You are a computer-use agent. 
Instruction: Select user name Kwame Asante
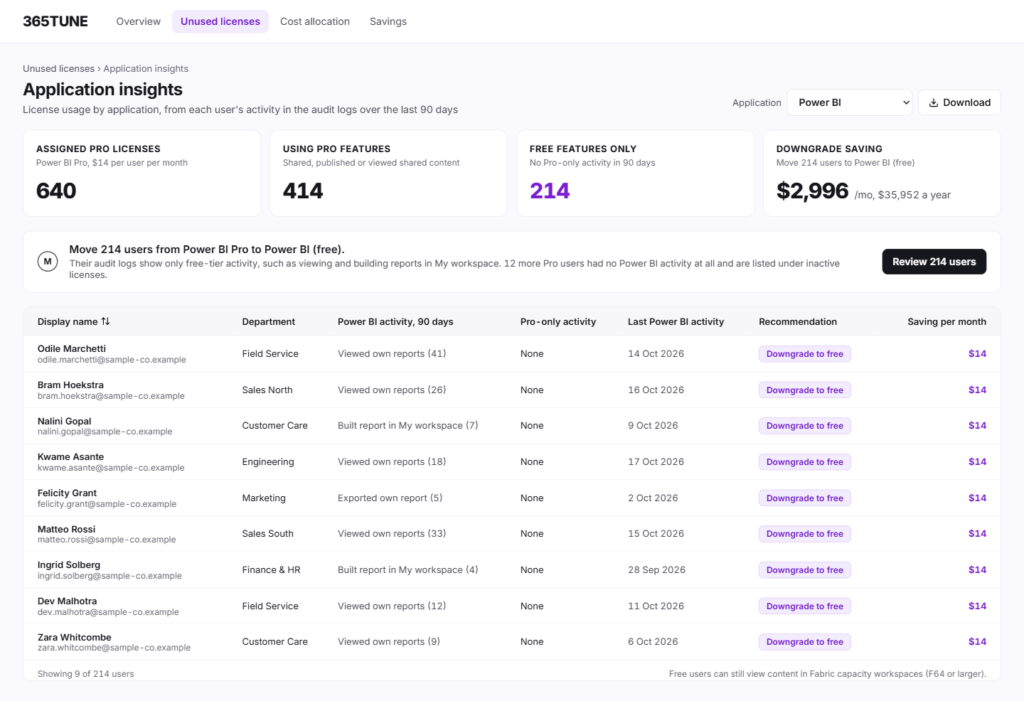coord(71,457)
